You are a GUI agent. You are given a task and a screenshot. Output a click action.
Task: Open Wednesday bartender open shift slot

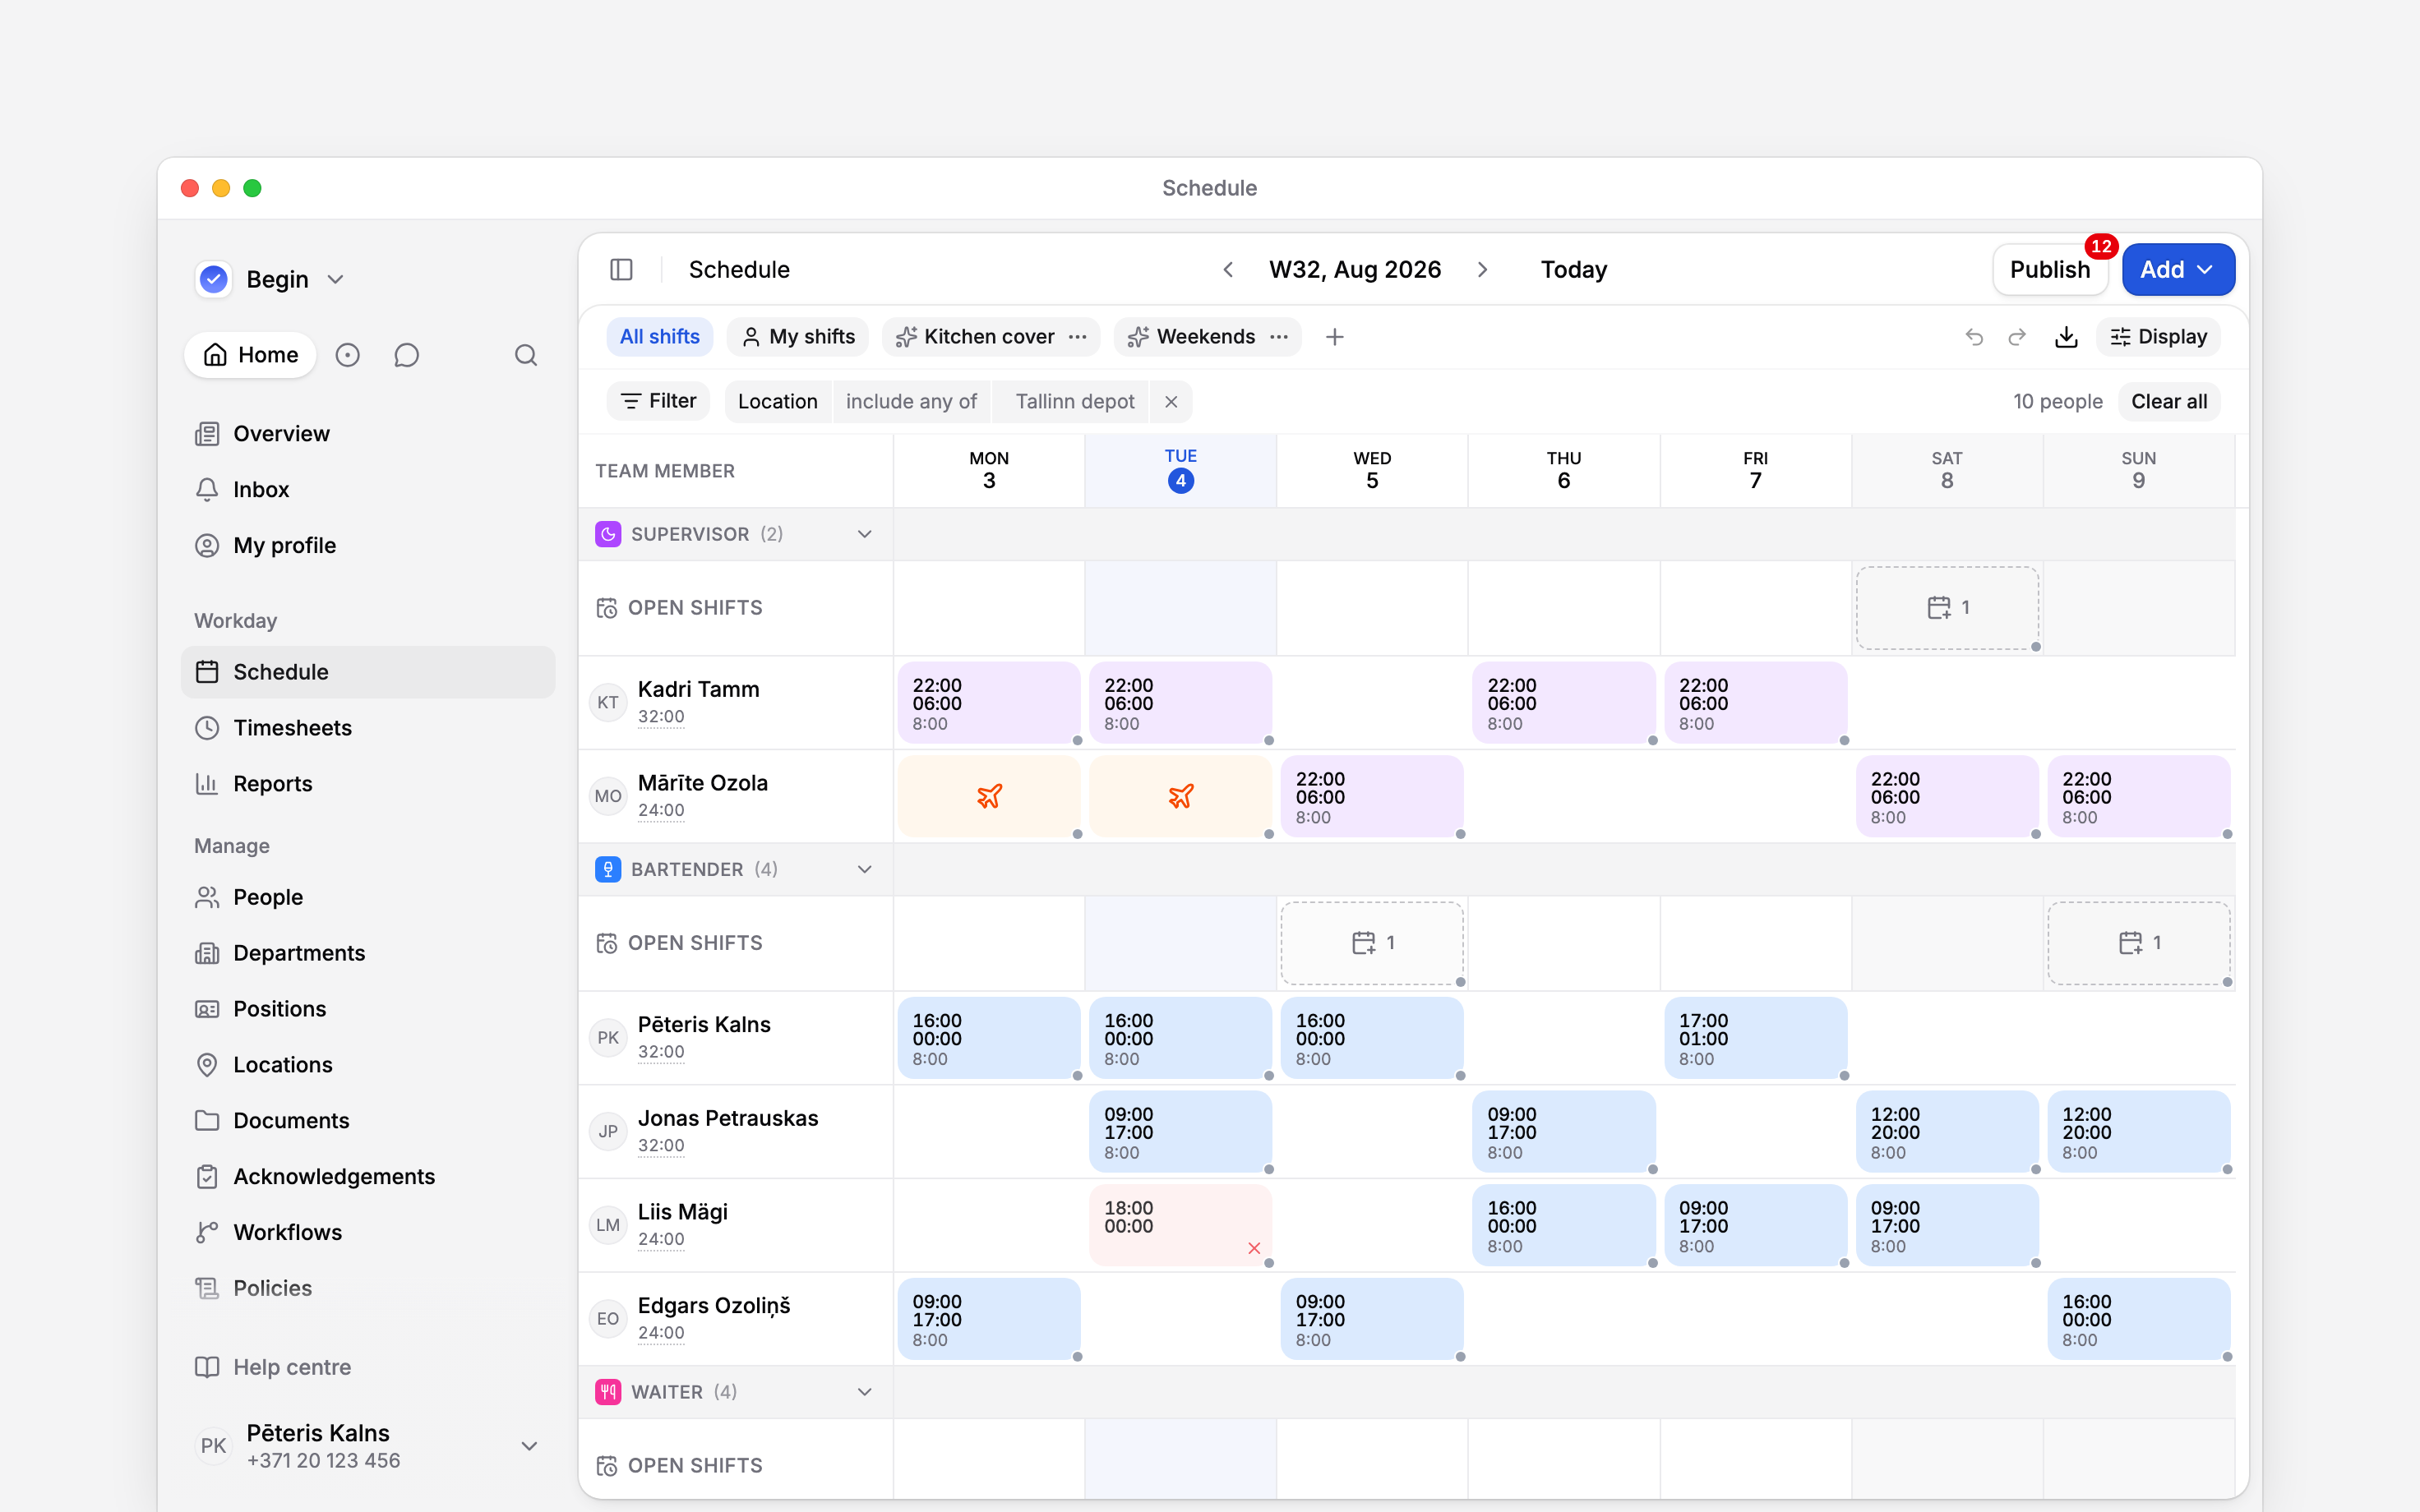click(1372, 943)
